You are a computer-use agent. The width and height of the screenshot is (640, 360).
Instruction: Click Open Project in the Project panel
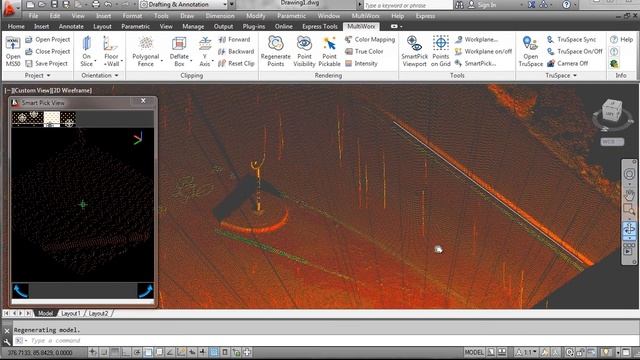click(48, 40)
